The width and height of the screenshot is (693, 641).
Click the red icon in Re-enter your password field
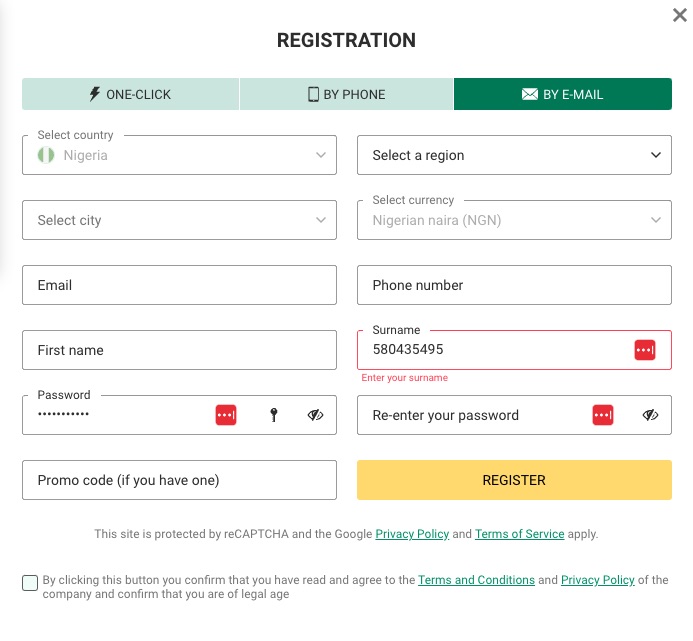click(603, 415)
